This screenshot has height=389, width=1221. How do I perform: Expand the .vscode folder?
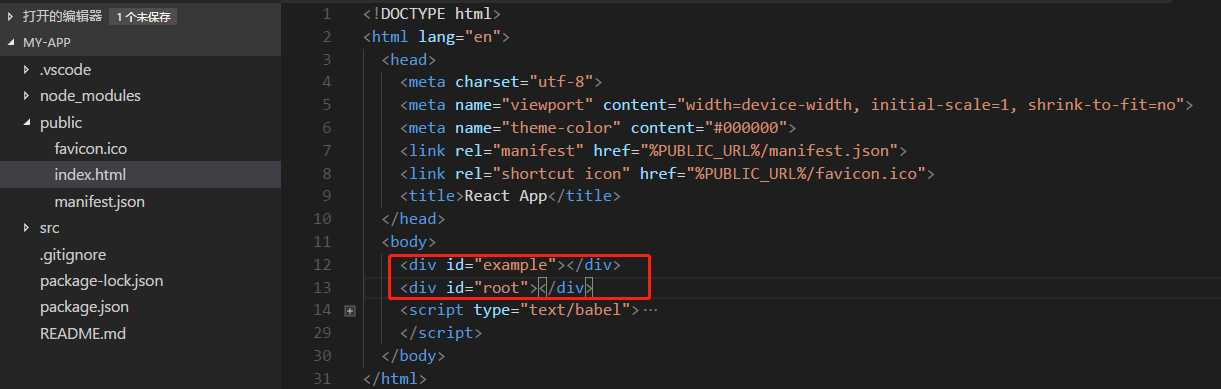[x=27, y=70]
